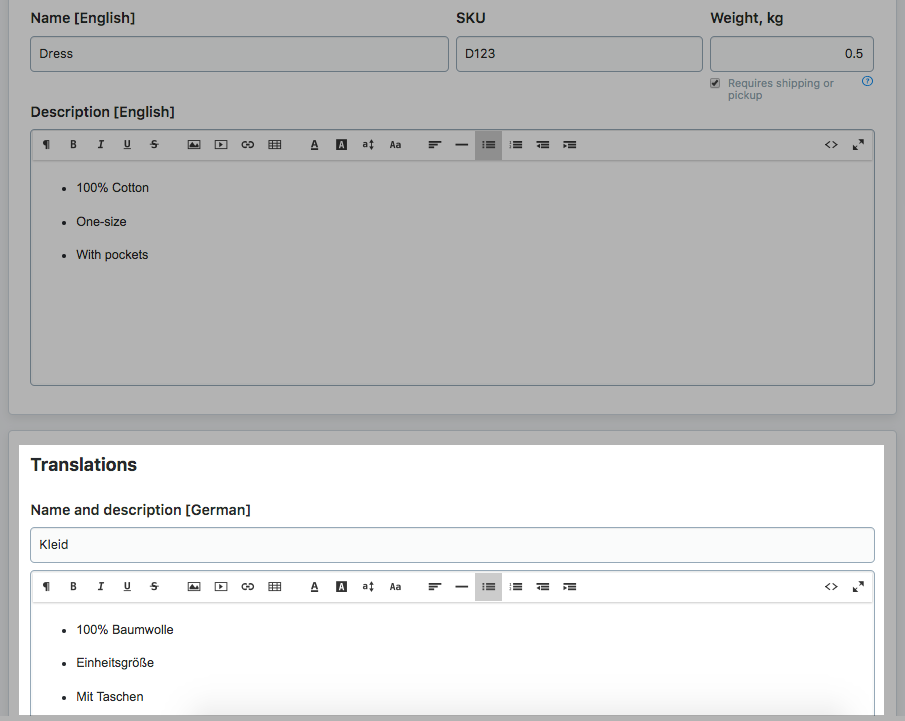Insert image in German description editor

click(194, 587)
